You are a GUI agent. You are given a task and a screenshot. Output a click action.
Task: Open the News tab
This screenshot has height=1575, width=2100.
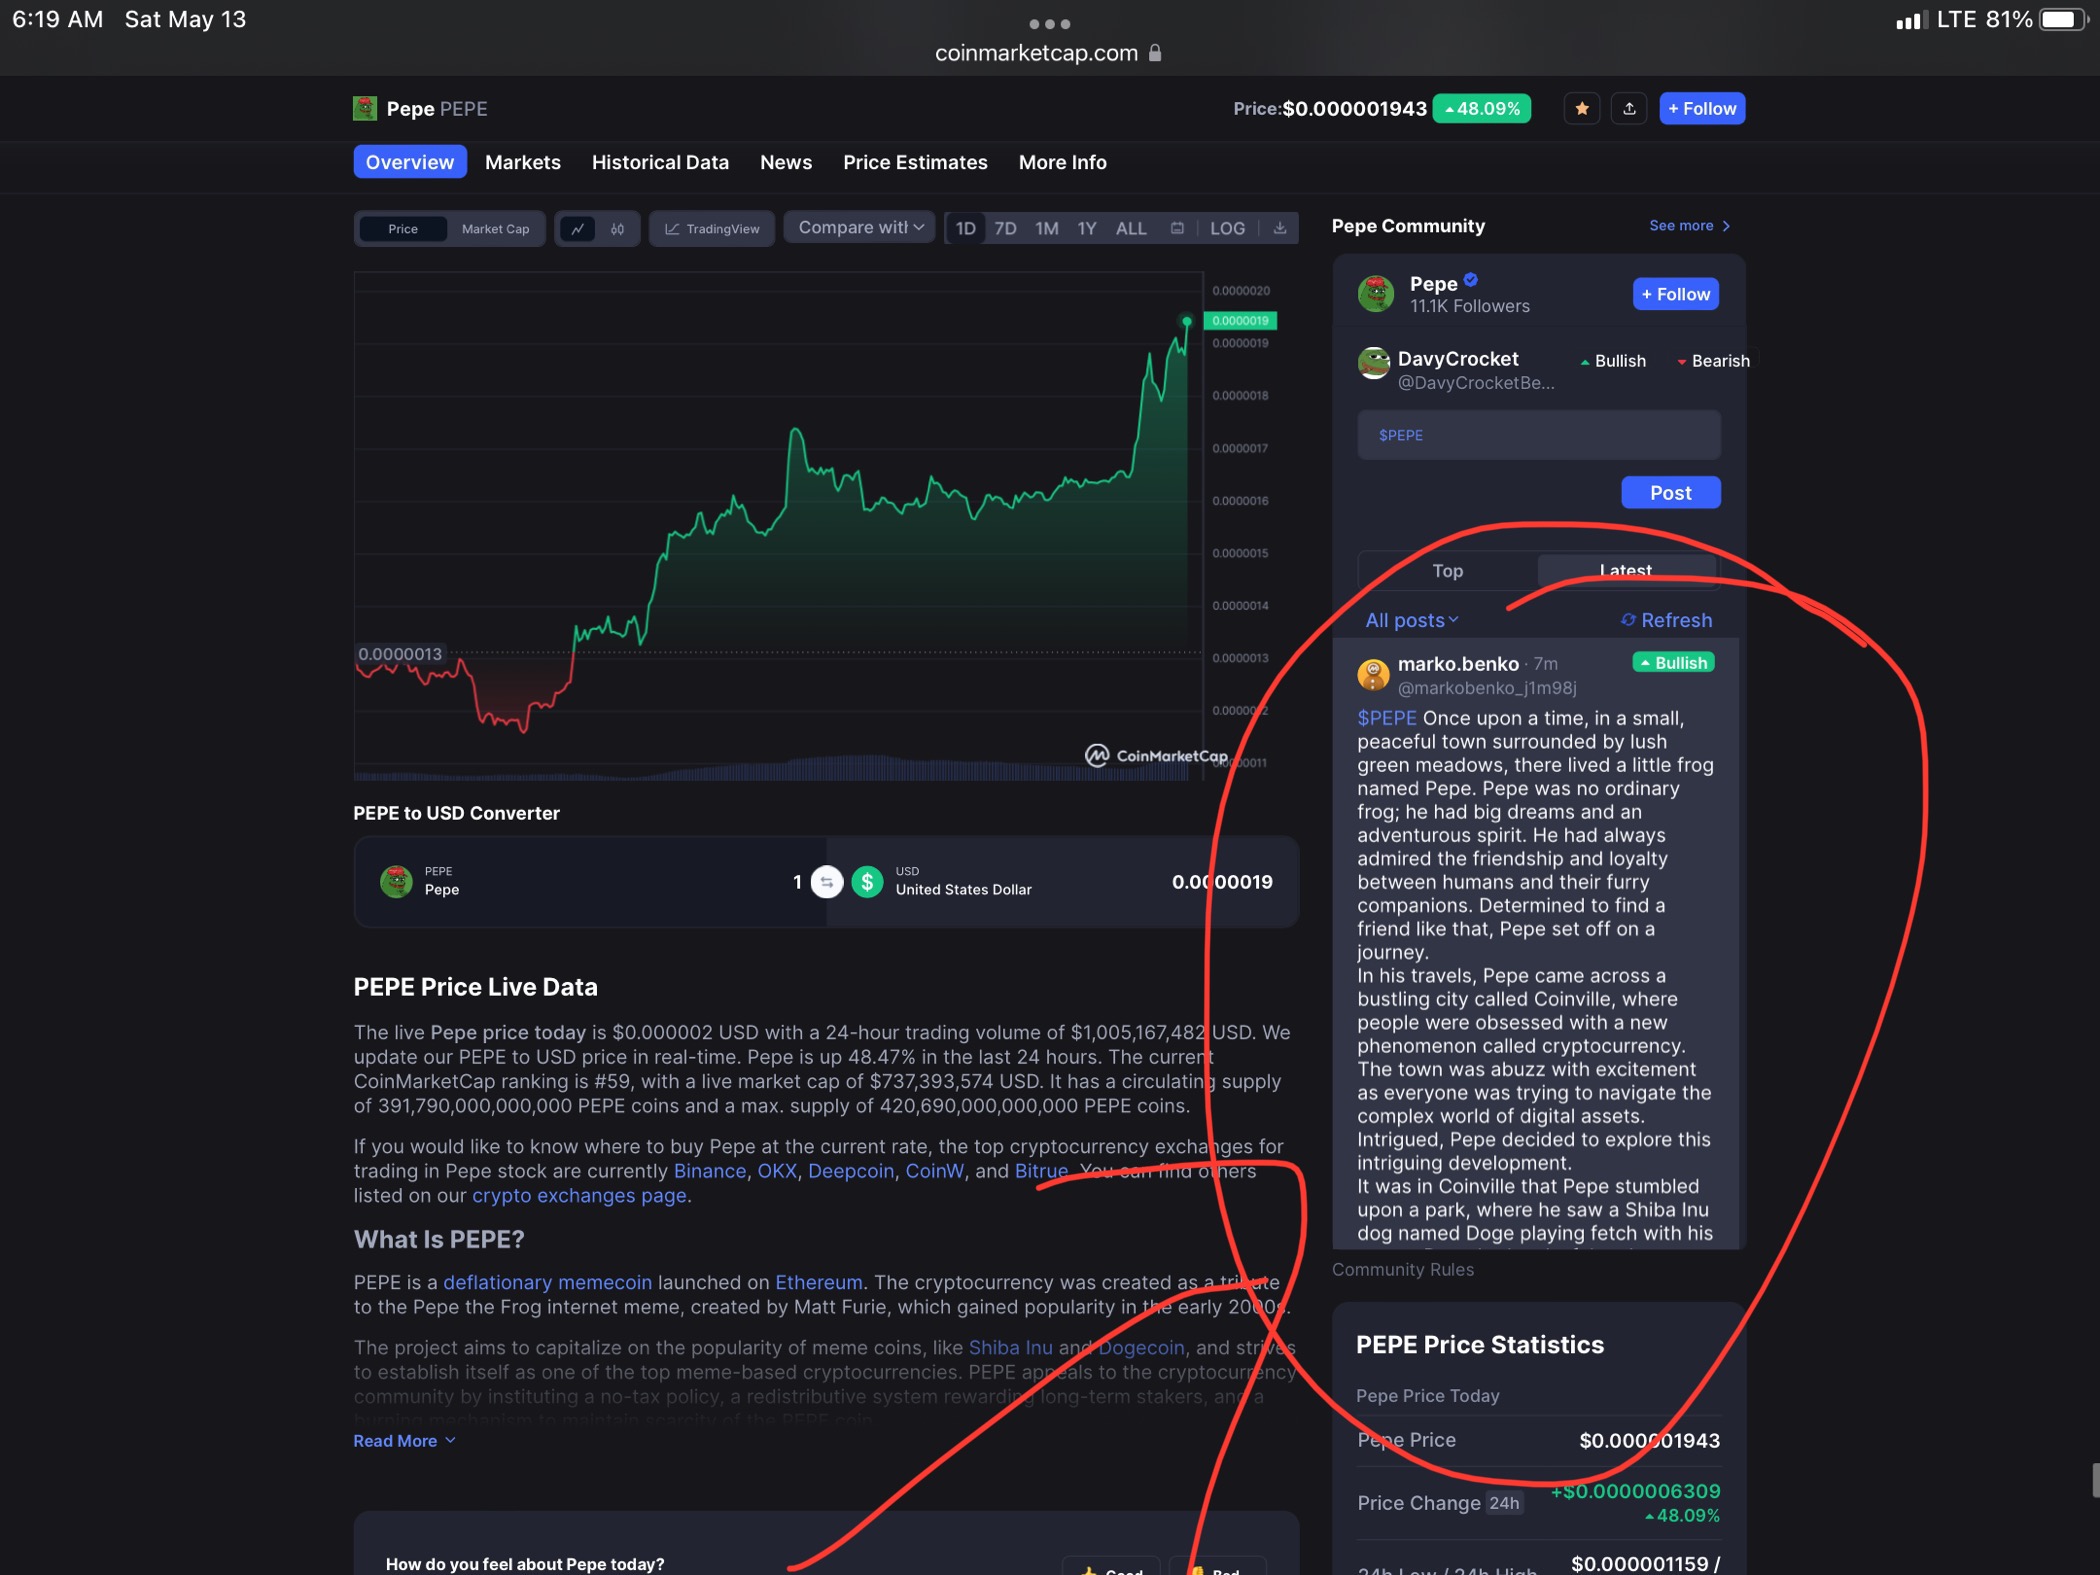pos(786,162)
